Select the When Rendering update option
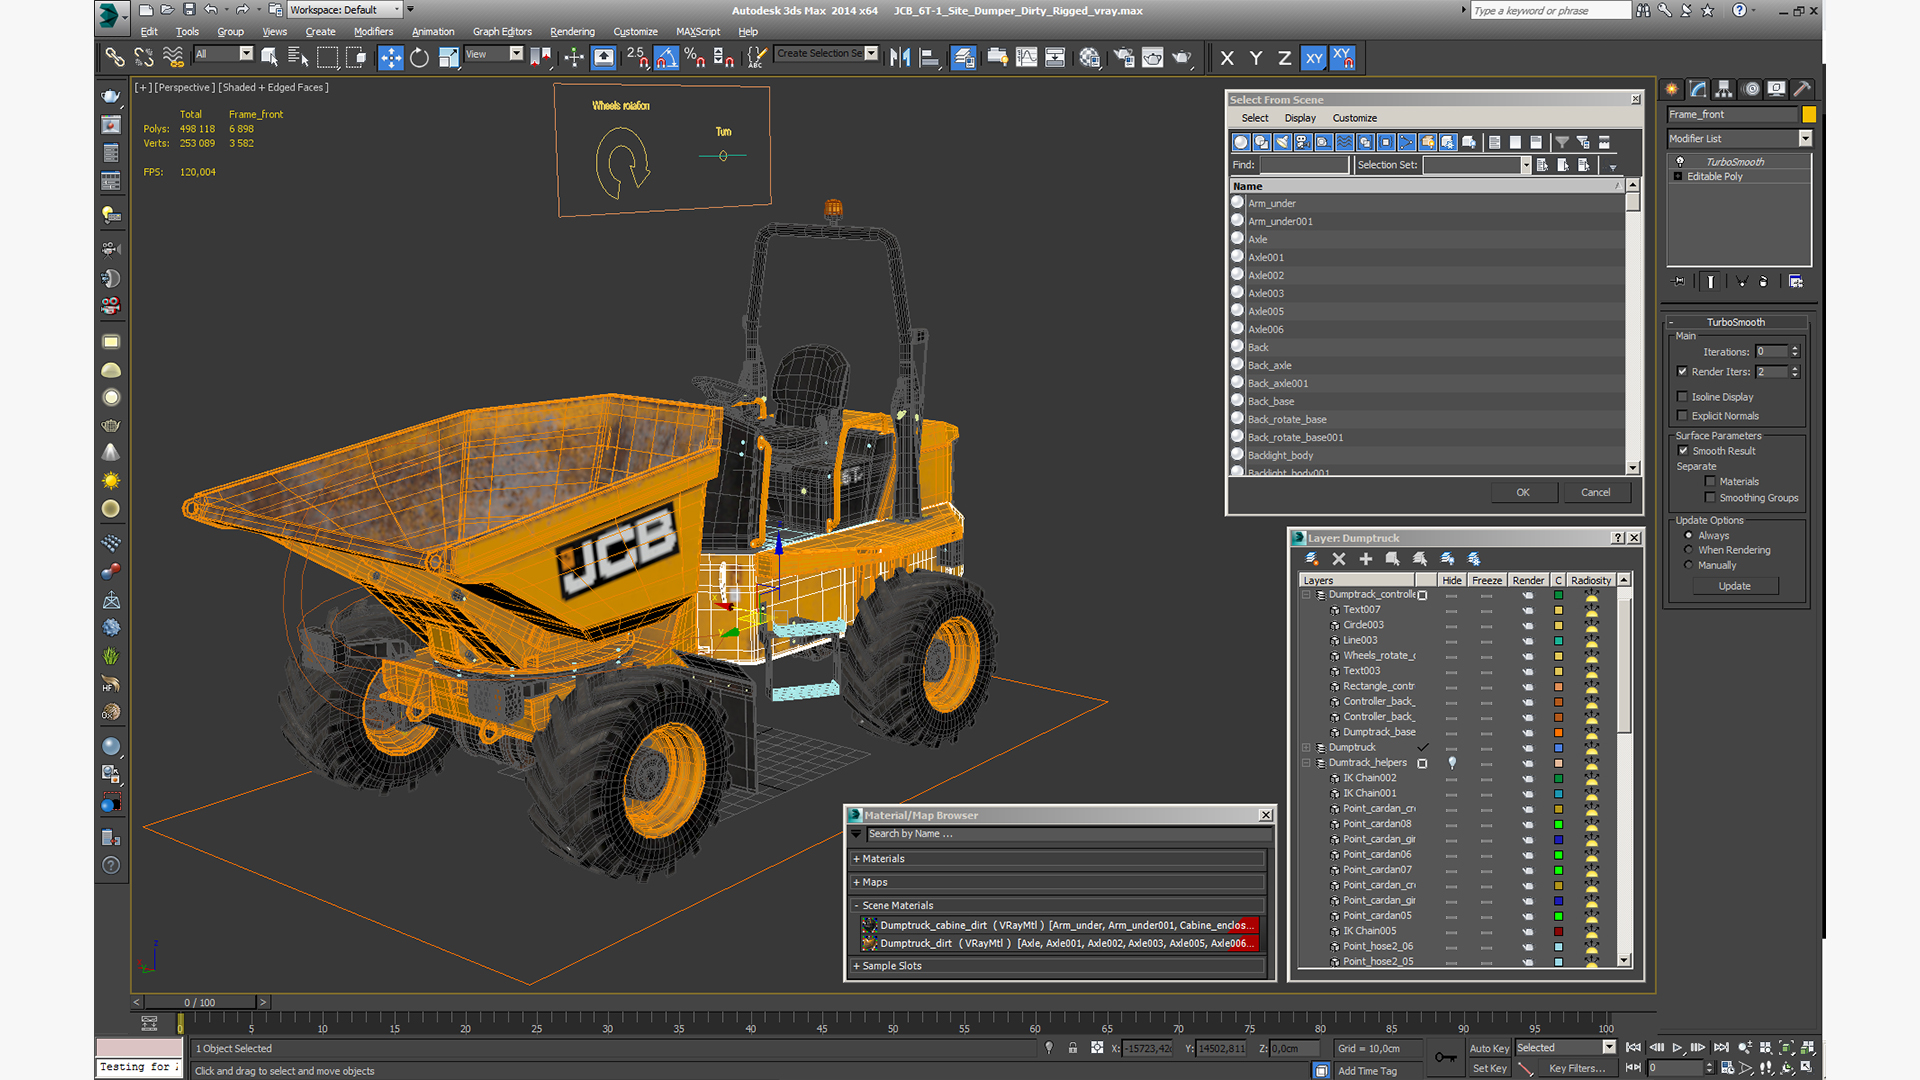The height and width of the screenshot is (1080, 1920). point(1689,550)
